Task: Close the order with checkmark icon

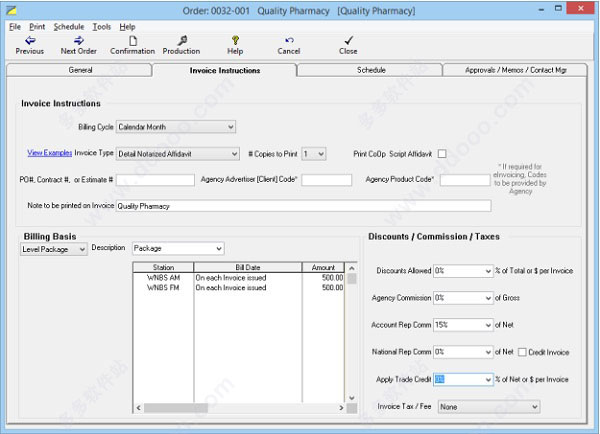Action: click(348, 45)
